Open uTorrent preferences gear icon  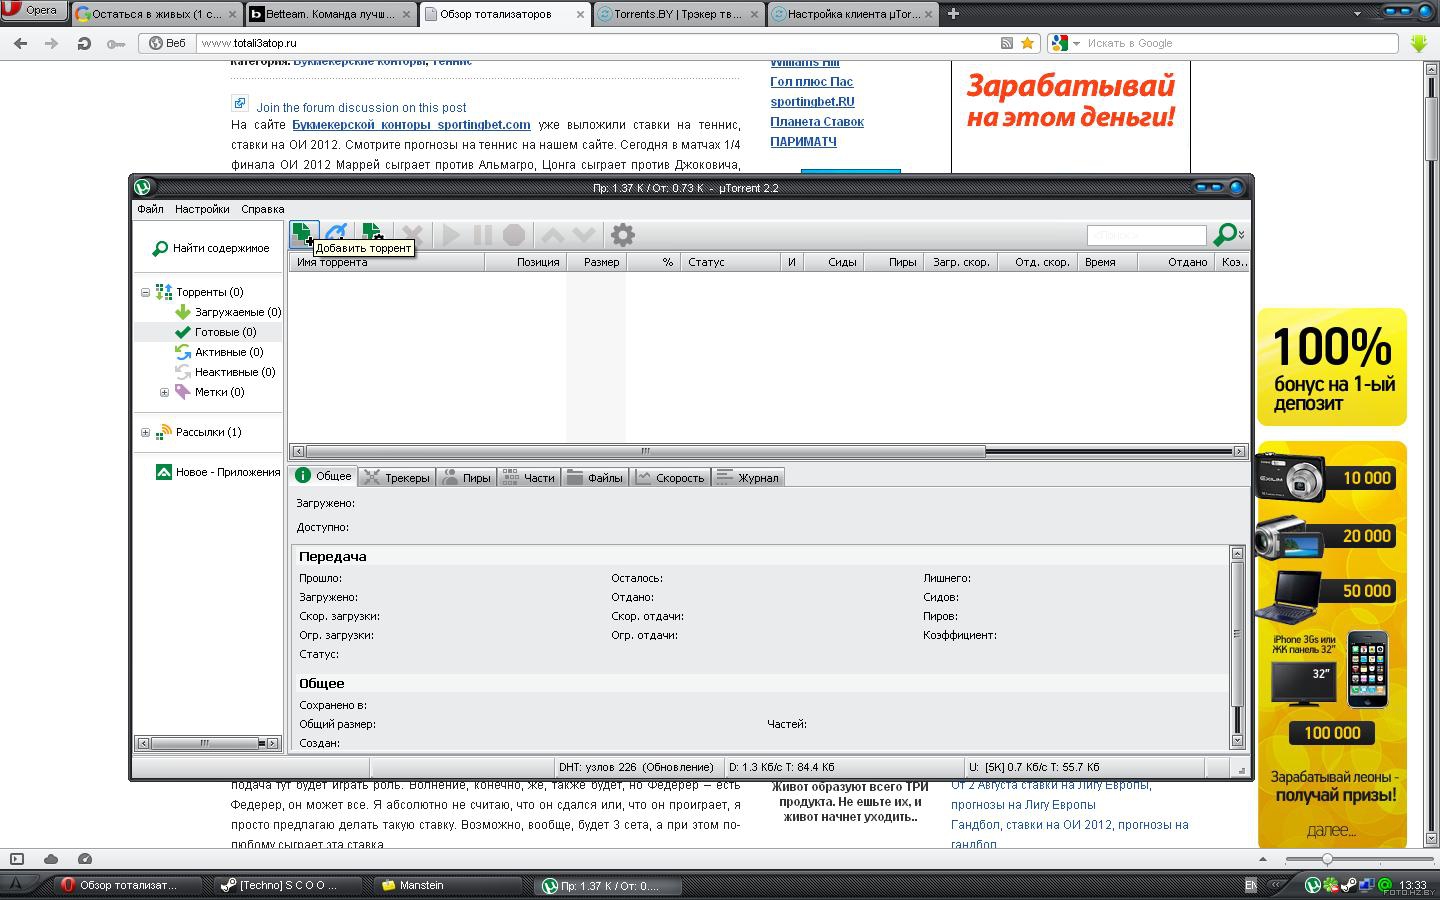pos(622,235)
